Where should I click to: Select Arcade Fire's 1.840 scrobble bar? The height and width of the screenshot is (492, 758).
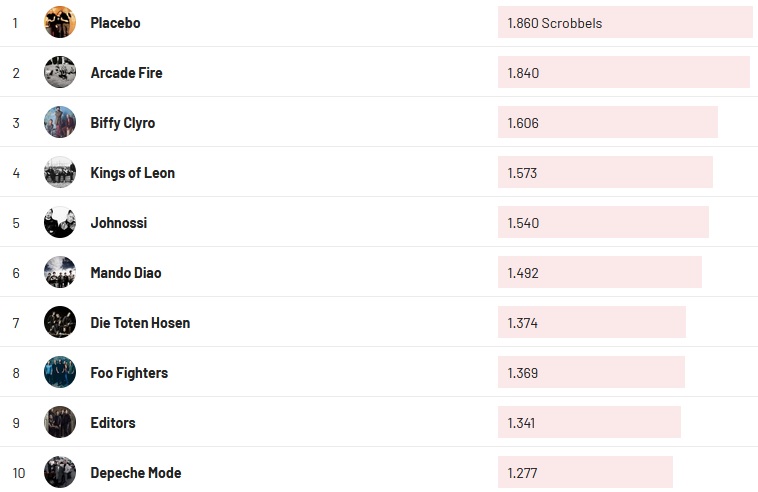coord(623,72)
